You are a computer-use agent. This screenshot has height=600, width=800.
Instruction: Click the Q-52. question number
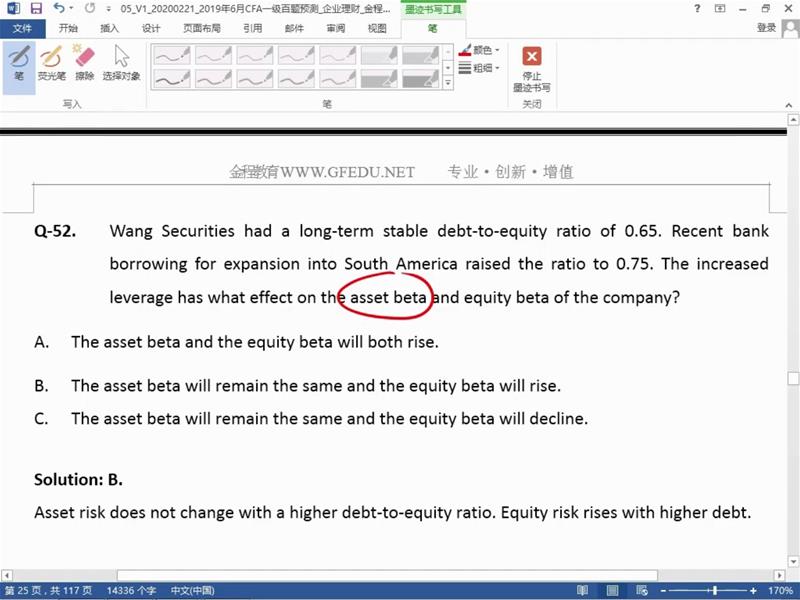pyautogui.click(x=55, y=231)
